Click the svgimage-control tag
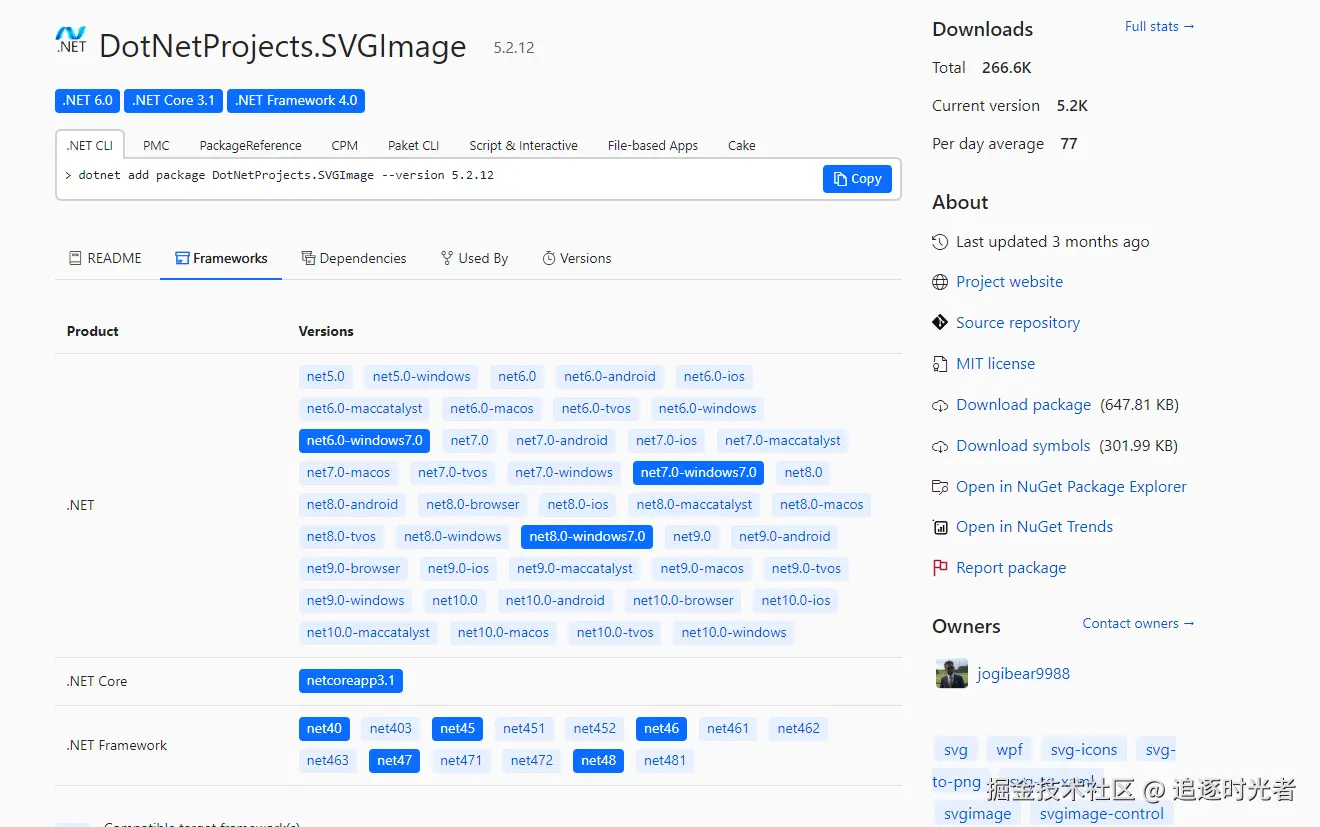 point(1102,814)
